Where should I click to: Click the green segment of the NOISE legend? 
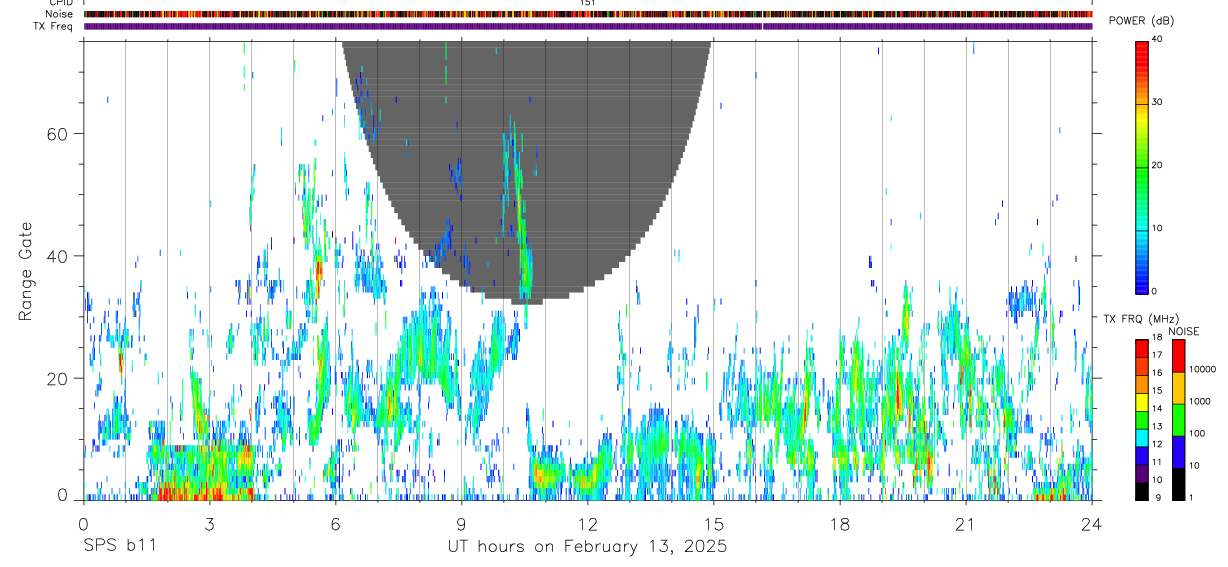(x=1178, y=419)
